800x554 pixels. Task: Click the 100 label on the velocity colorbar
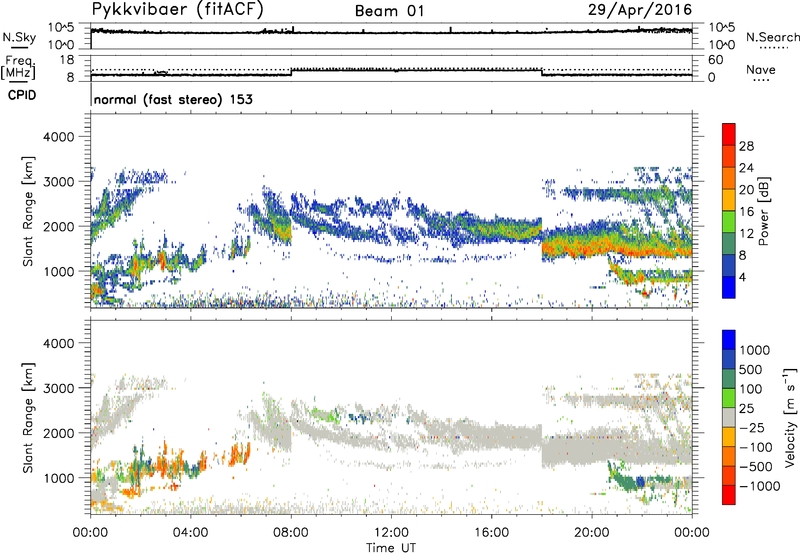tap(753, 389)
